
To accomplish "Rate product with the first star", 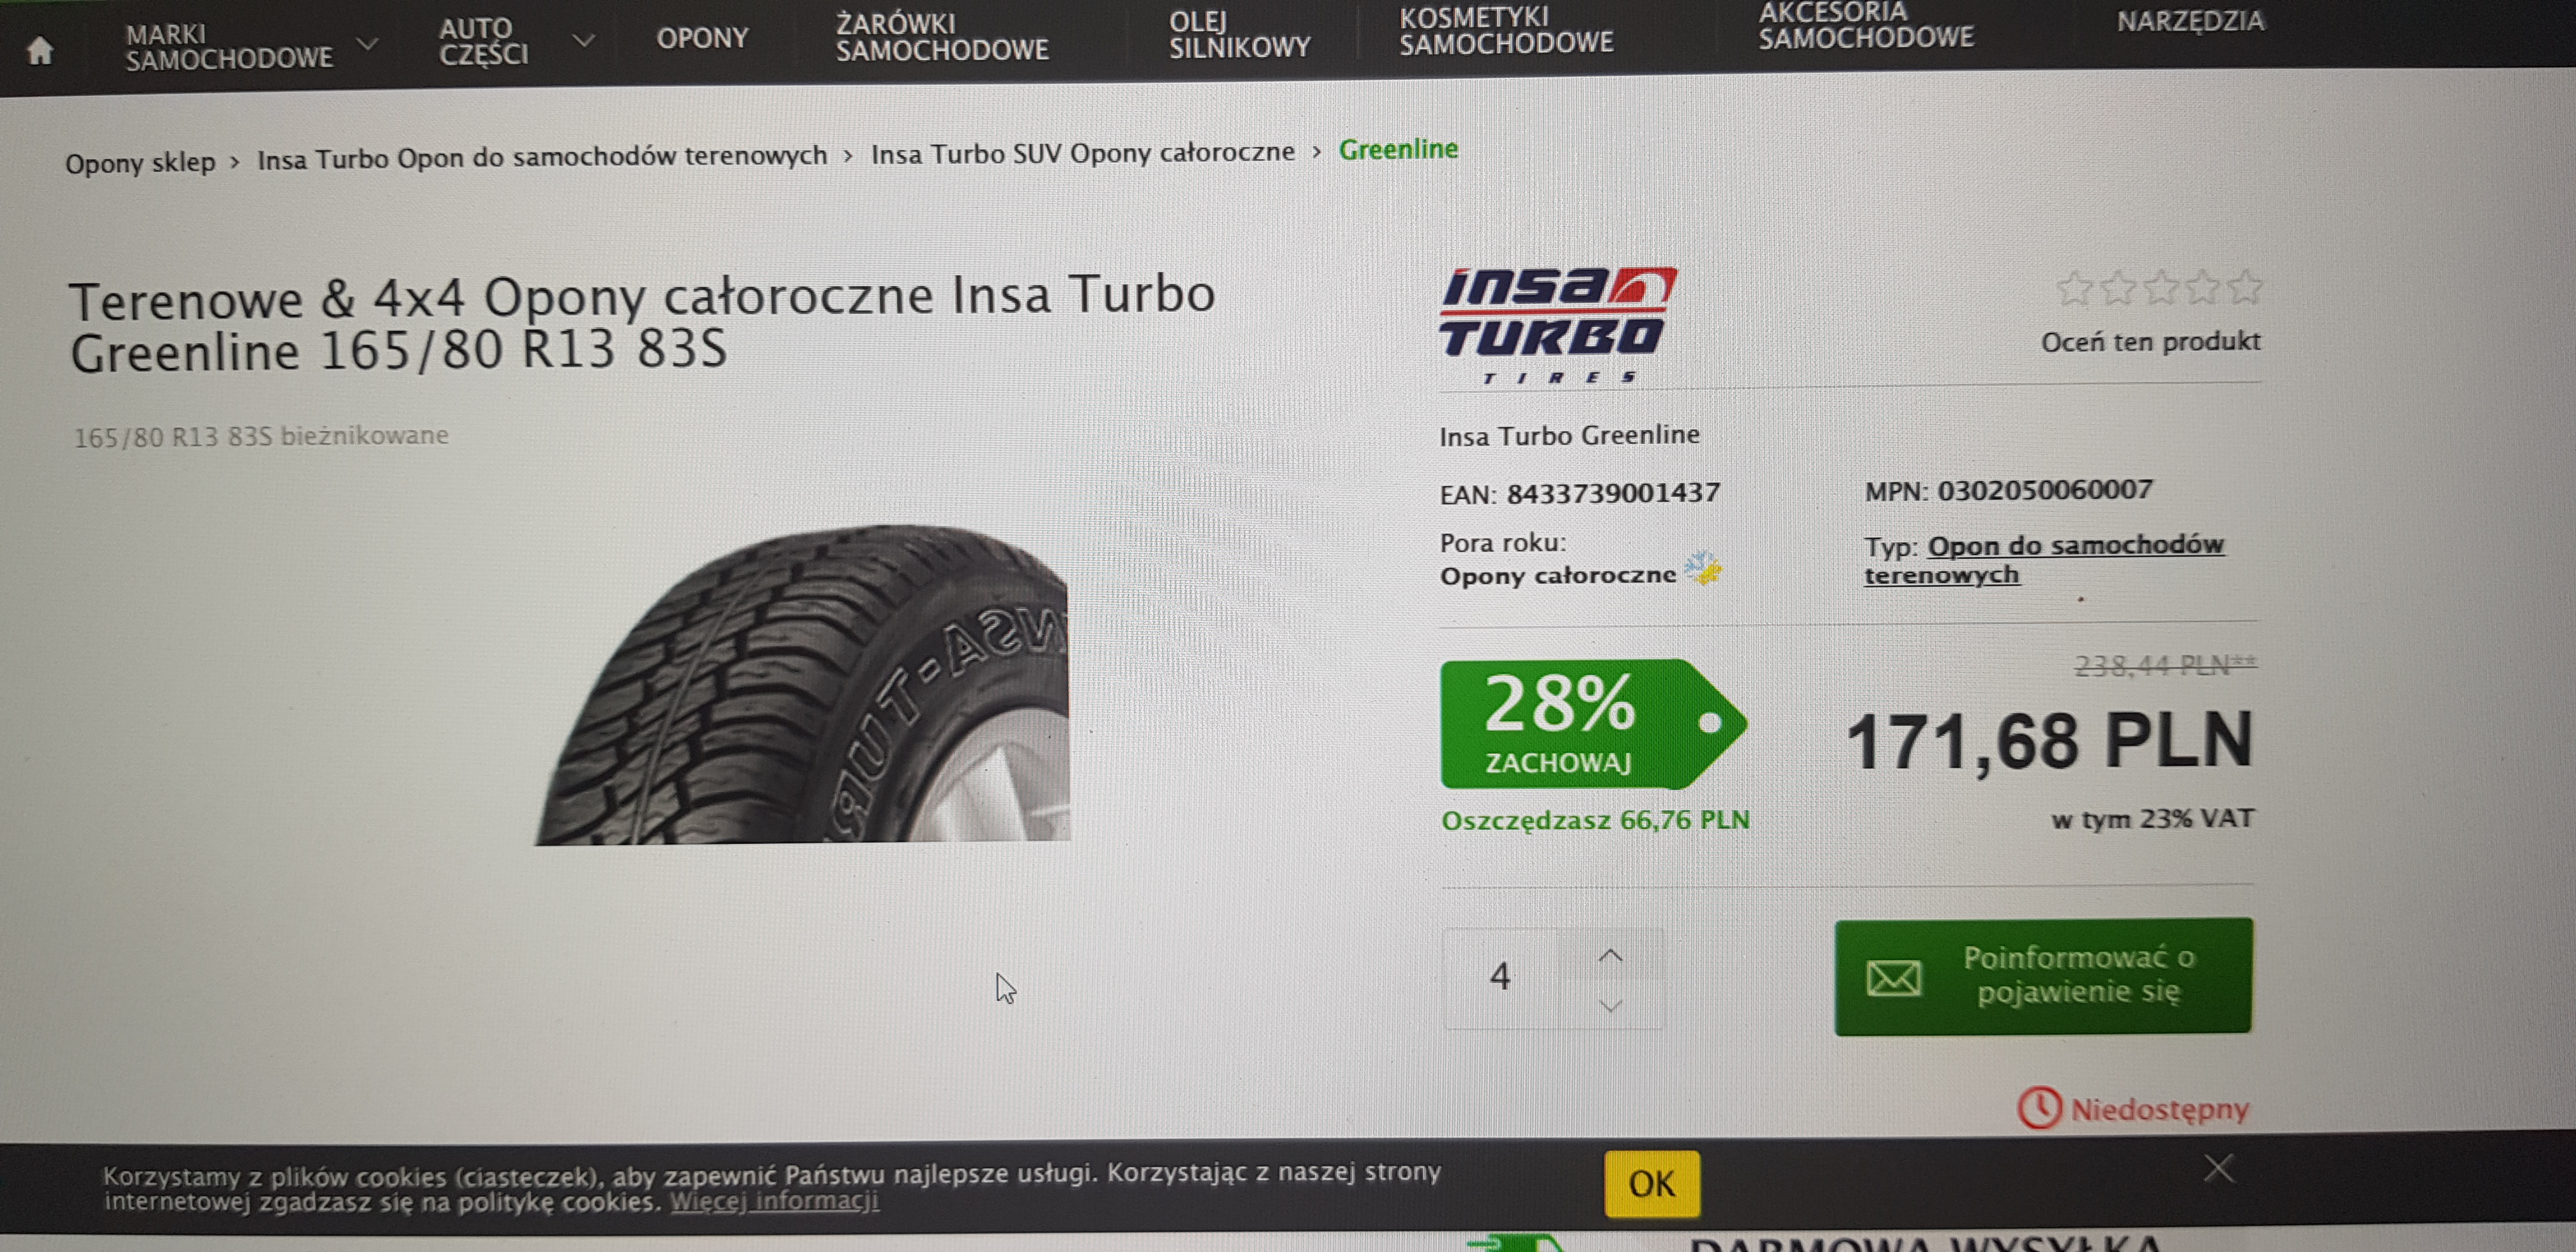I will pyautogui.click(x=2075, y=289).
